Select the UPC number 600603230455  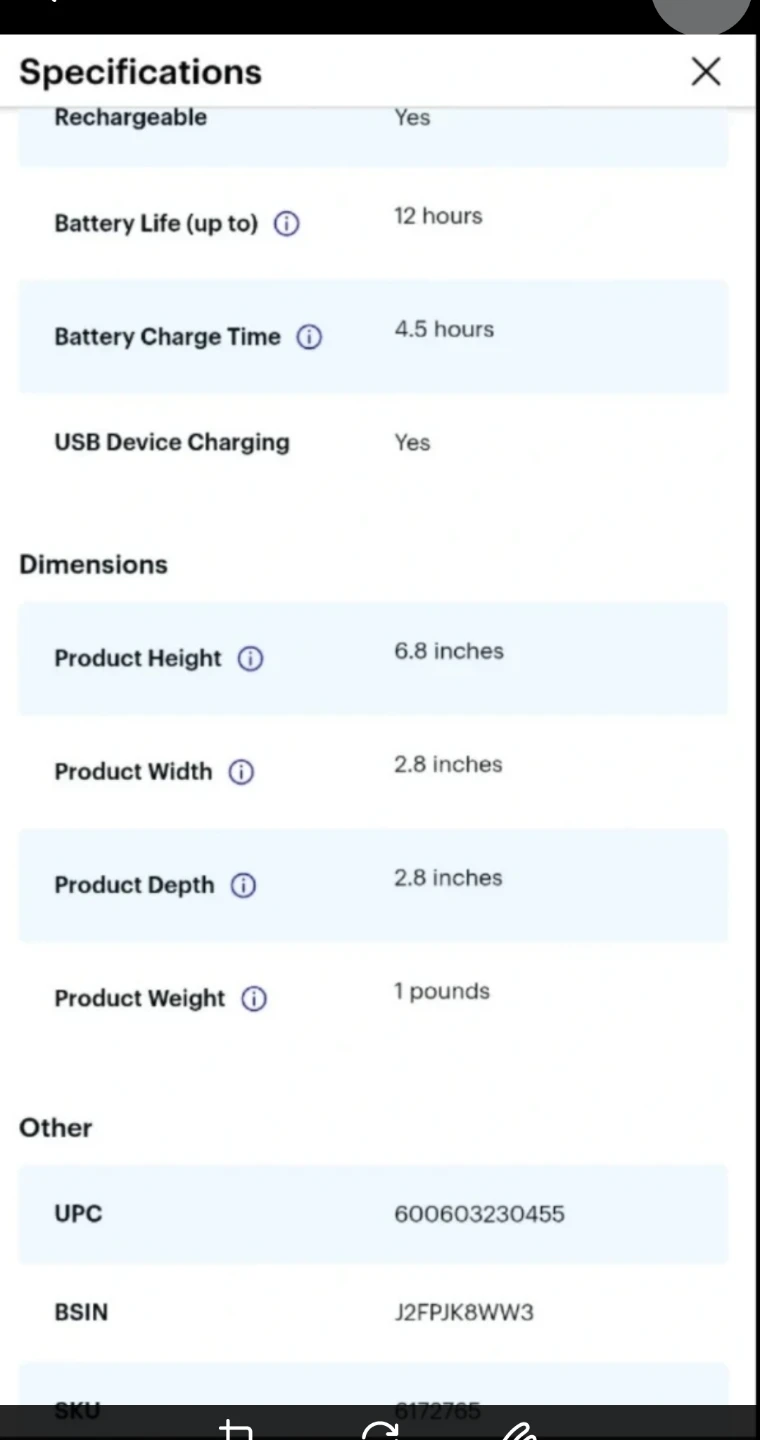click(479, 1214)
